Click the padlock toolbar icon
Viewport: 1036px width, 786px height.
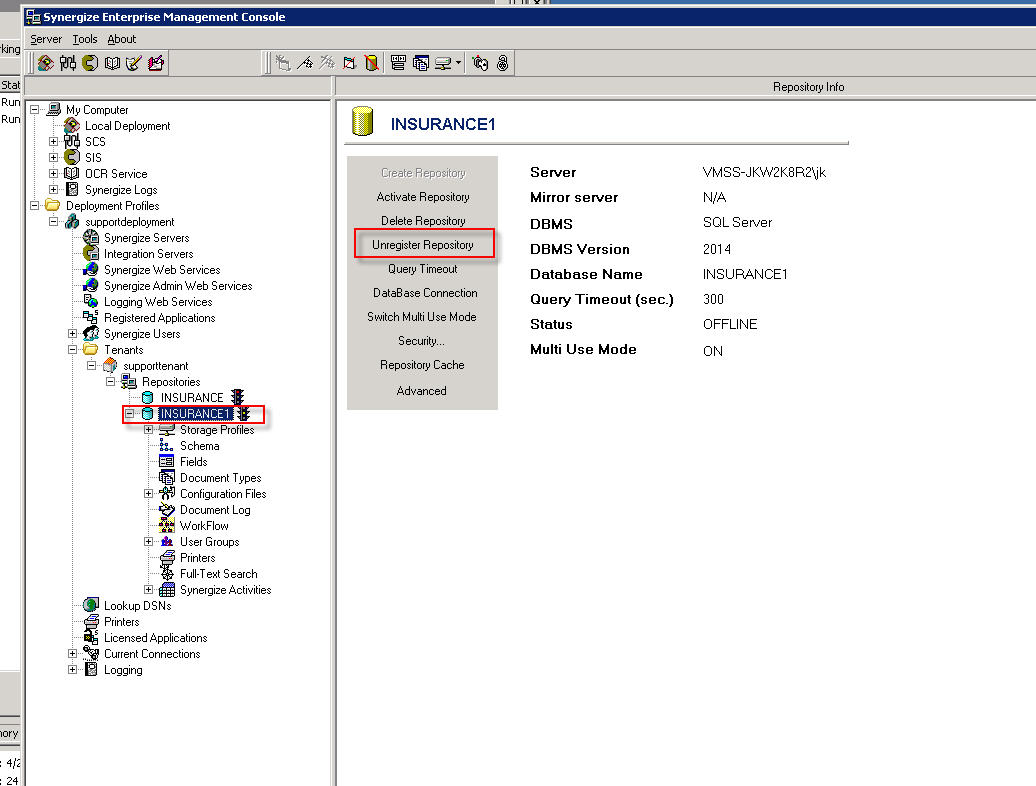503,63
